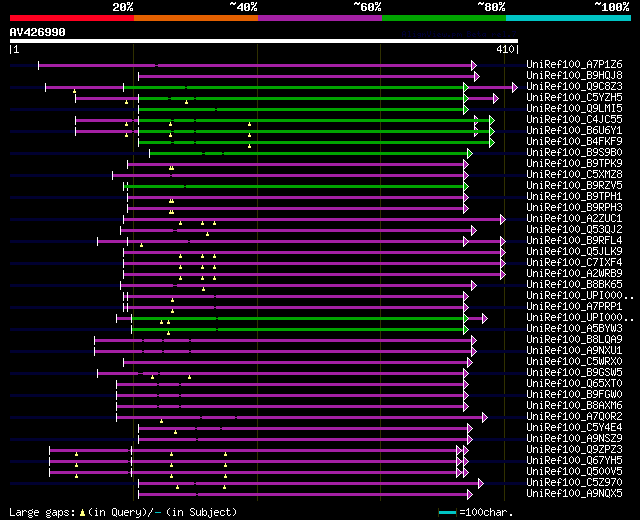
Task: Open UniRef100_C7IXF4 entry
Action: [x=574, y=263]
